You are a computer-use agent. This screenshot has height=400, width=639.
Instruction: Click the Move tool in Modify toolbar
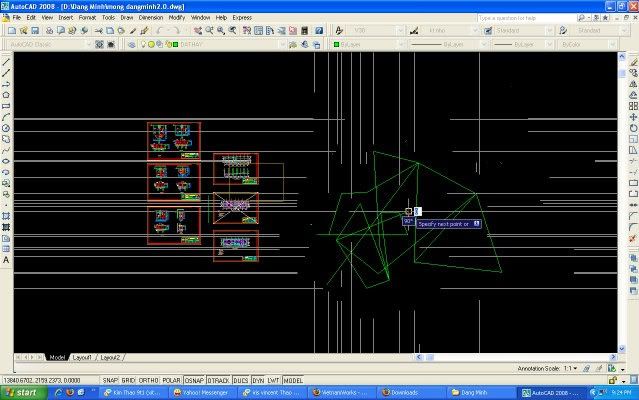pos(633,117)
